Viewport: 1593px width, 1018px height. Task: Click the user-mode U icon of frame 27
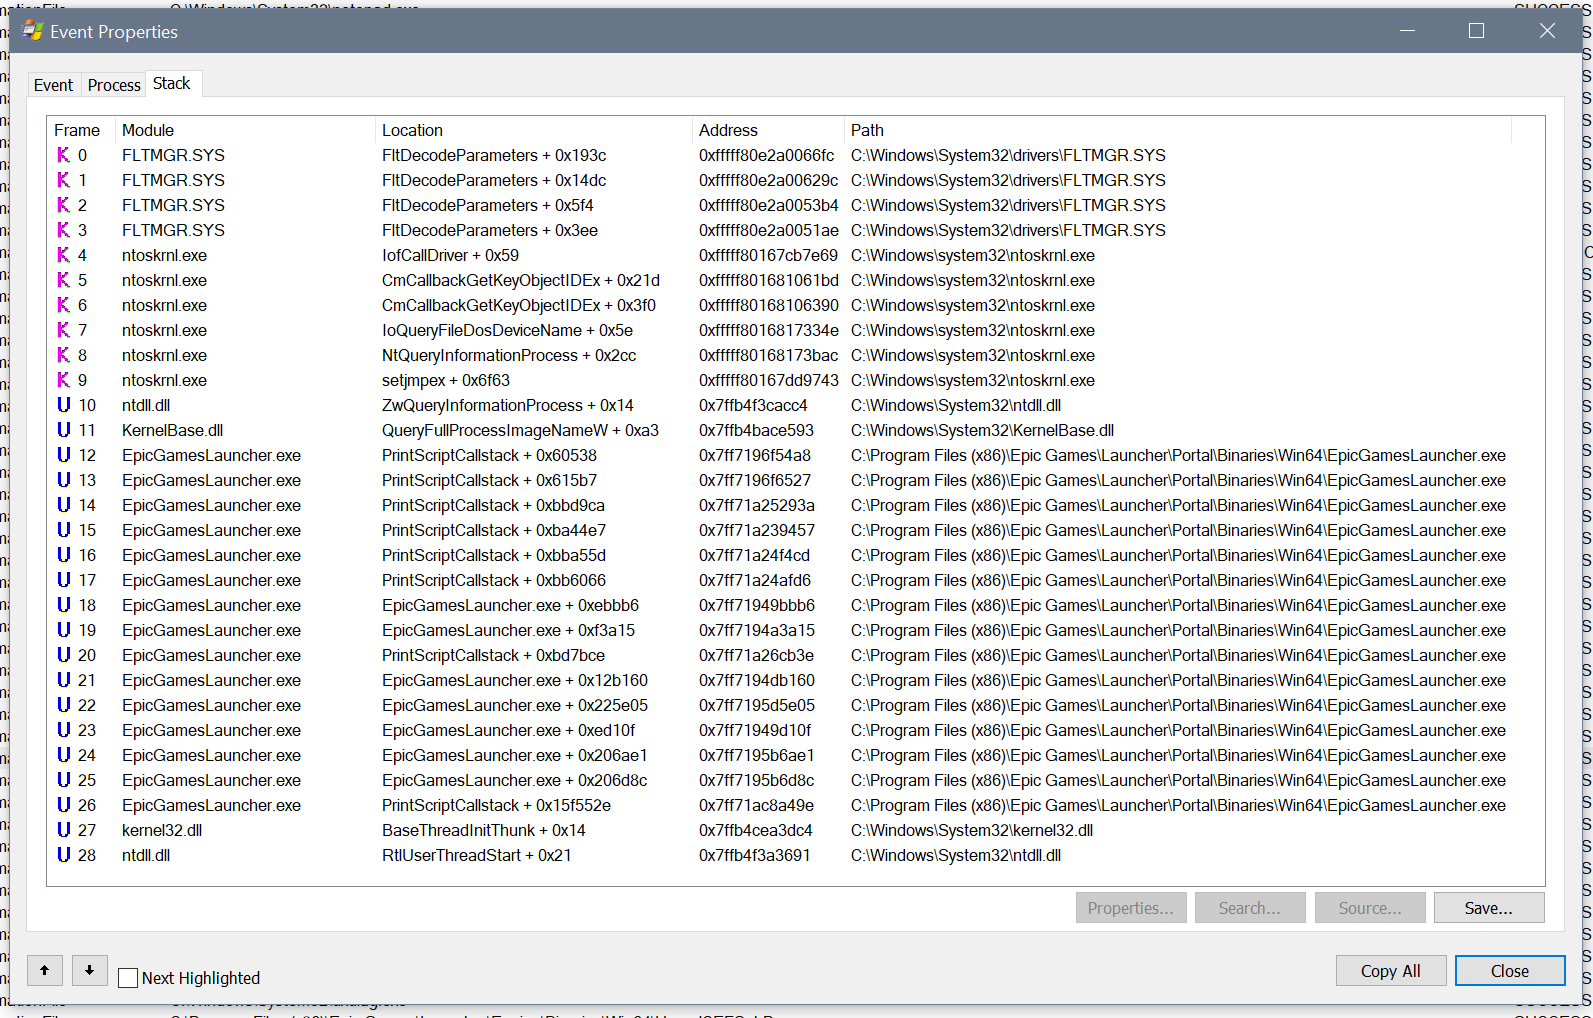tap(63, 830)
